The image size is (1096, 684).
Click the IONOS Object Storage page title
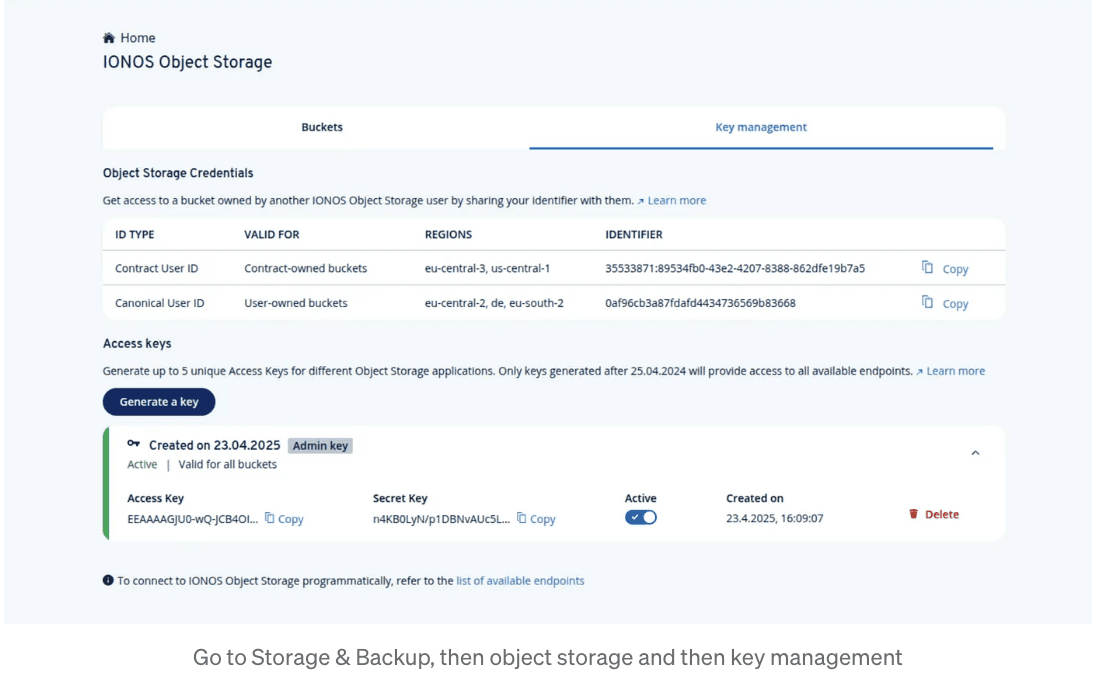point(187,62)
